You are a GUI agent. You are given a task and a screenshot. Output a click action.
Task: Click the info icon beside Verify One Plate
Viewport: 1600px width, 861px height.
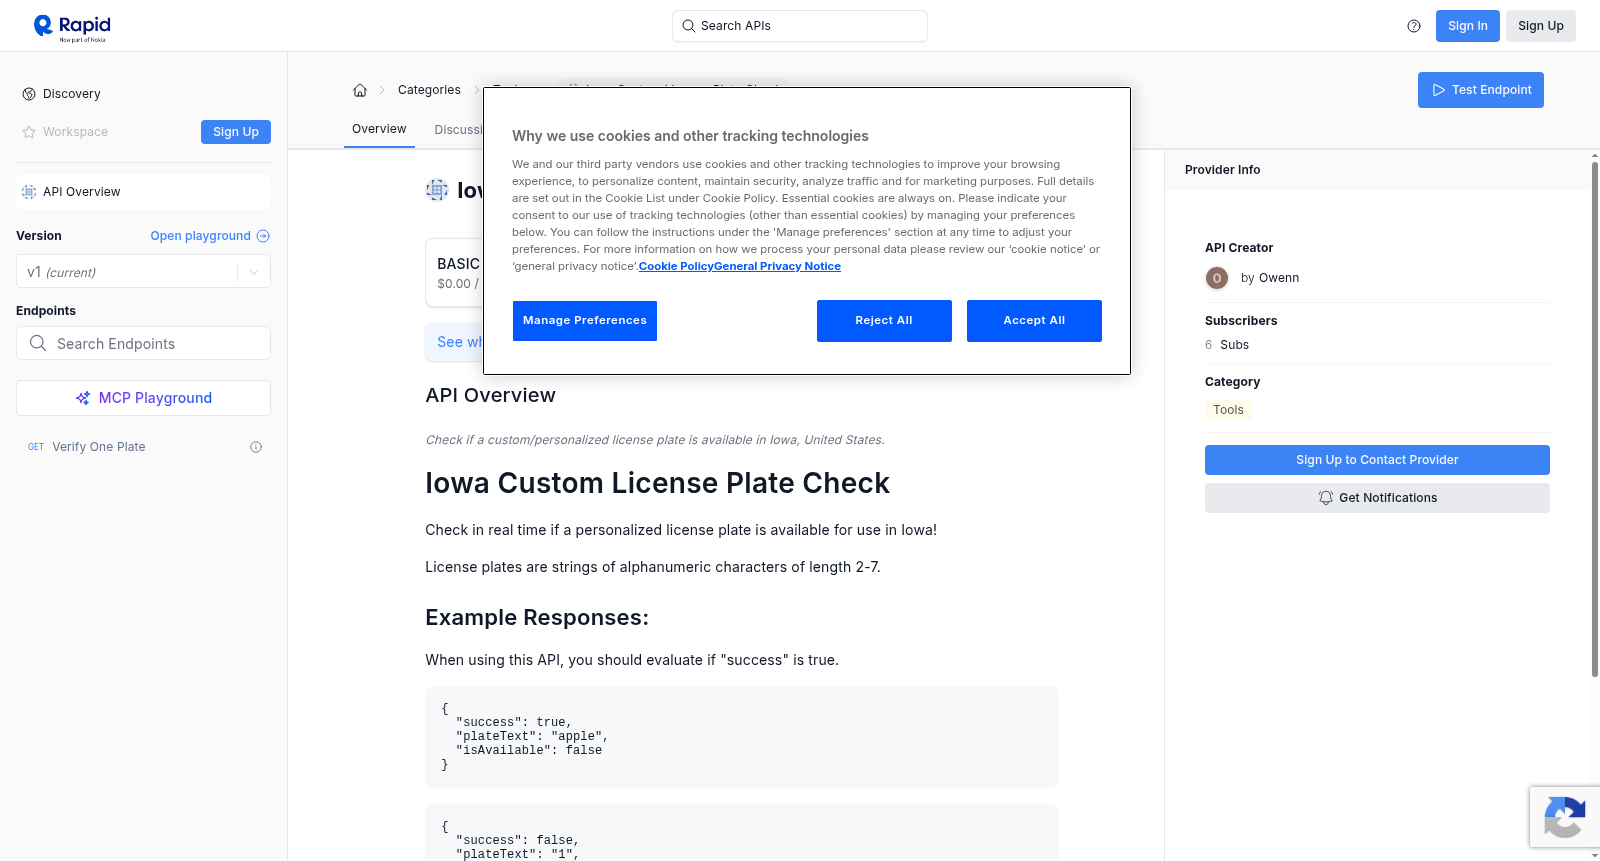pos(256,447)
